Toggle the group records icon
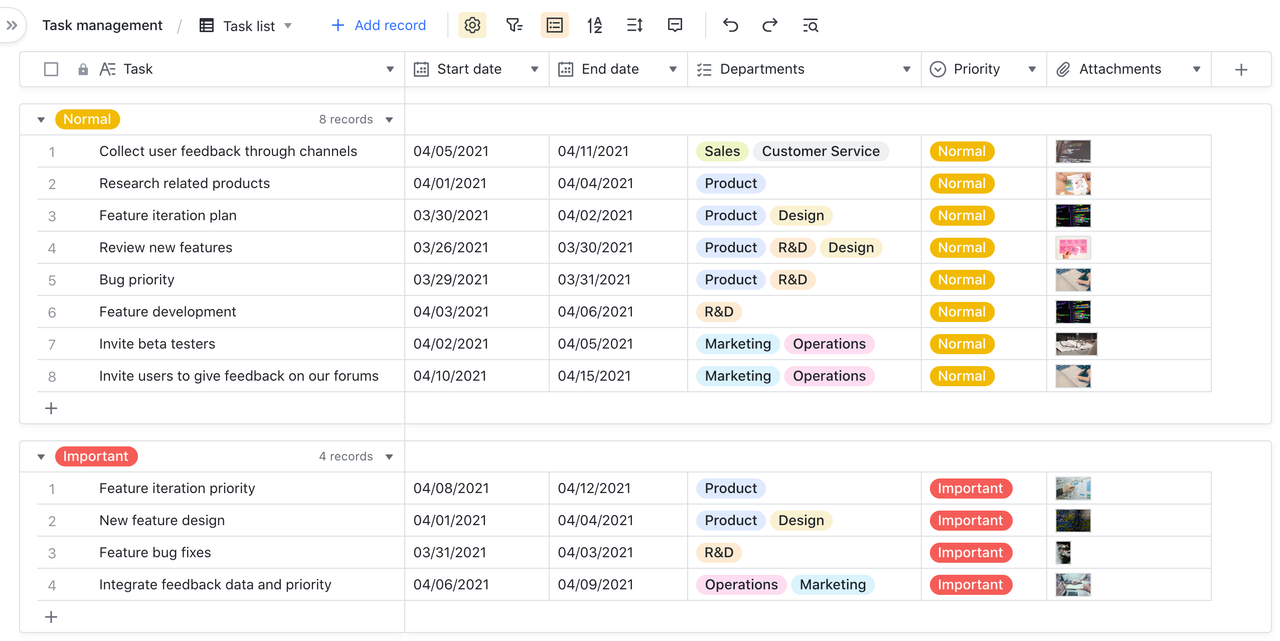Viewport: 1280px width, 641px height. [x=554, y=25]
